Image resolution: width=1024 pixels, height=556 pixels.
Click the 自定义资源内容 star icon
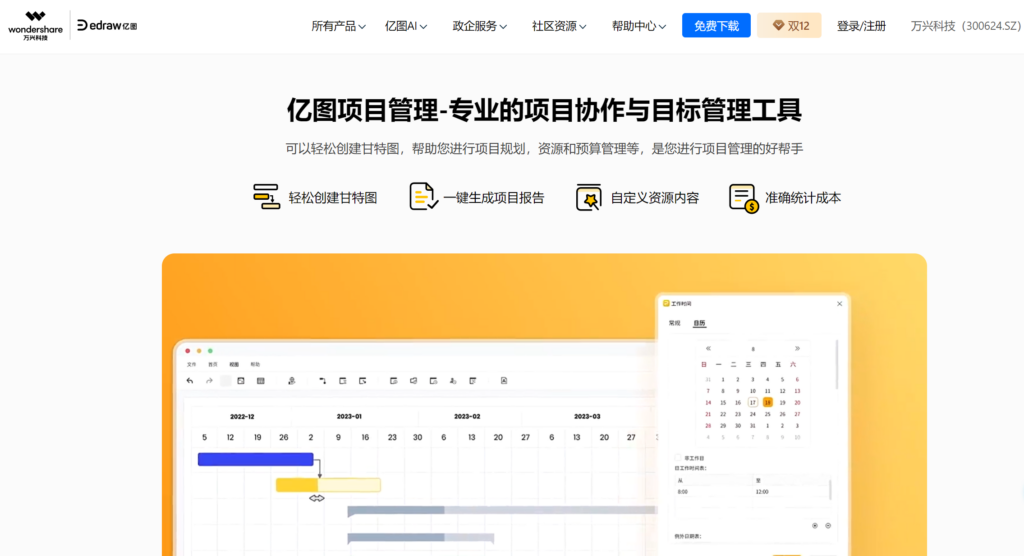588,197
